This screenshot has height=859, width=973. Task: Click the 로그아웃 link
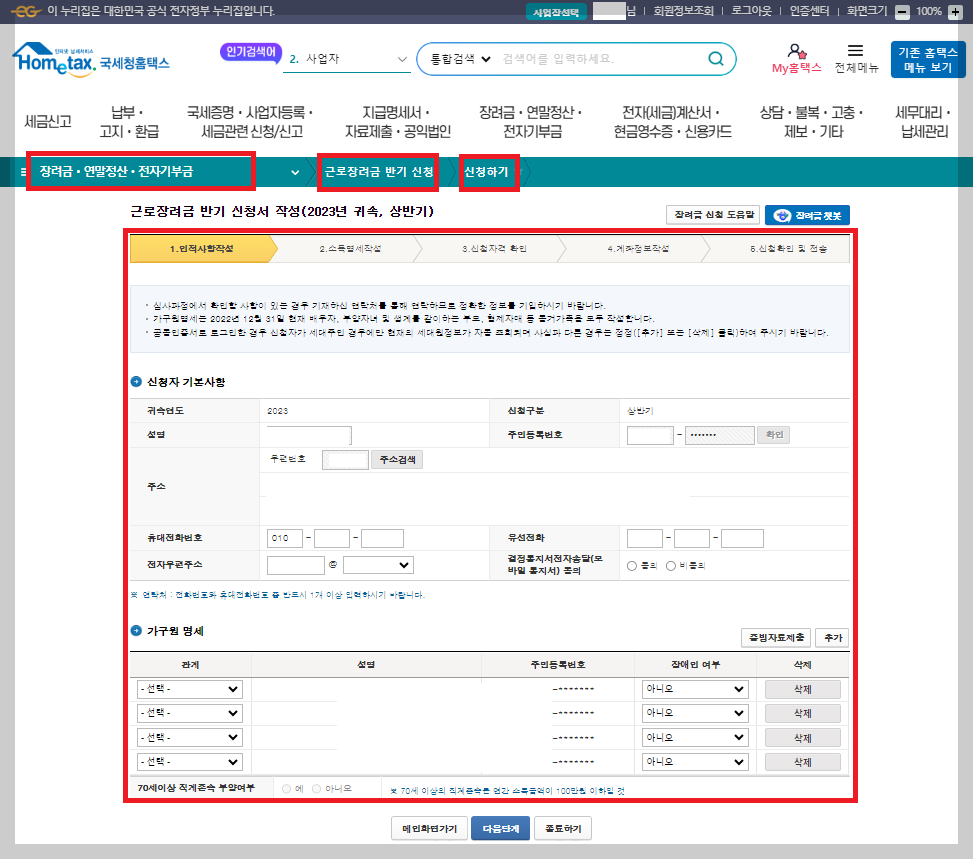751,11
